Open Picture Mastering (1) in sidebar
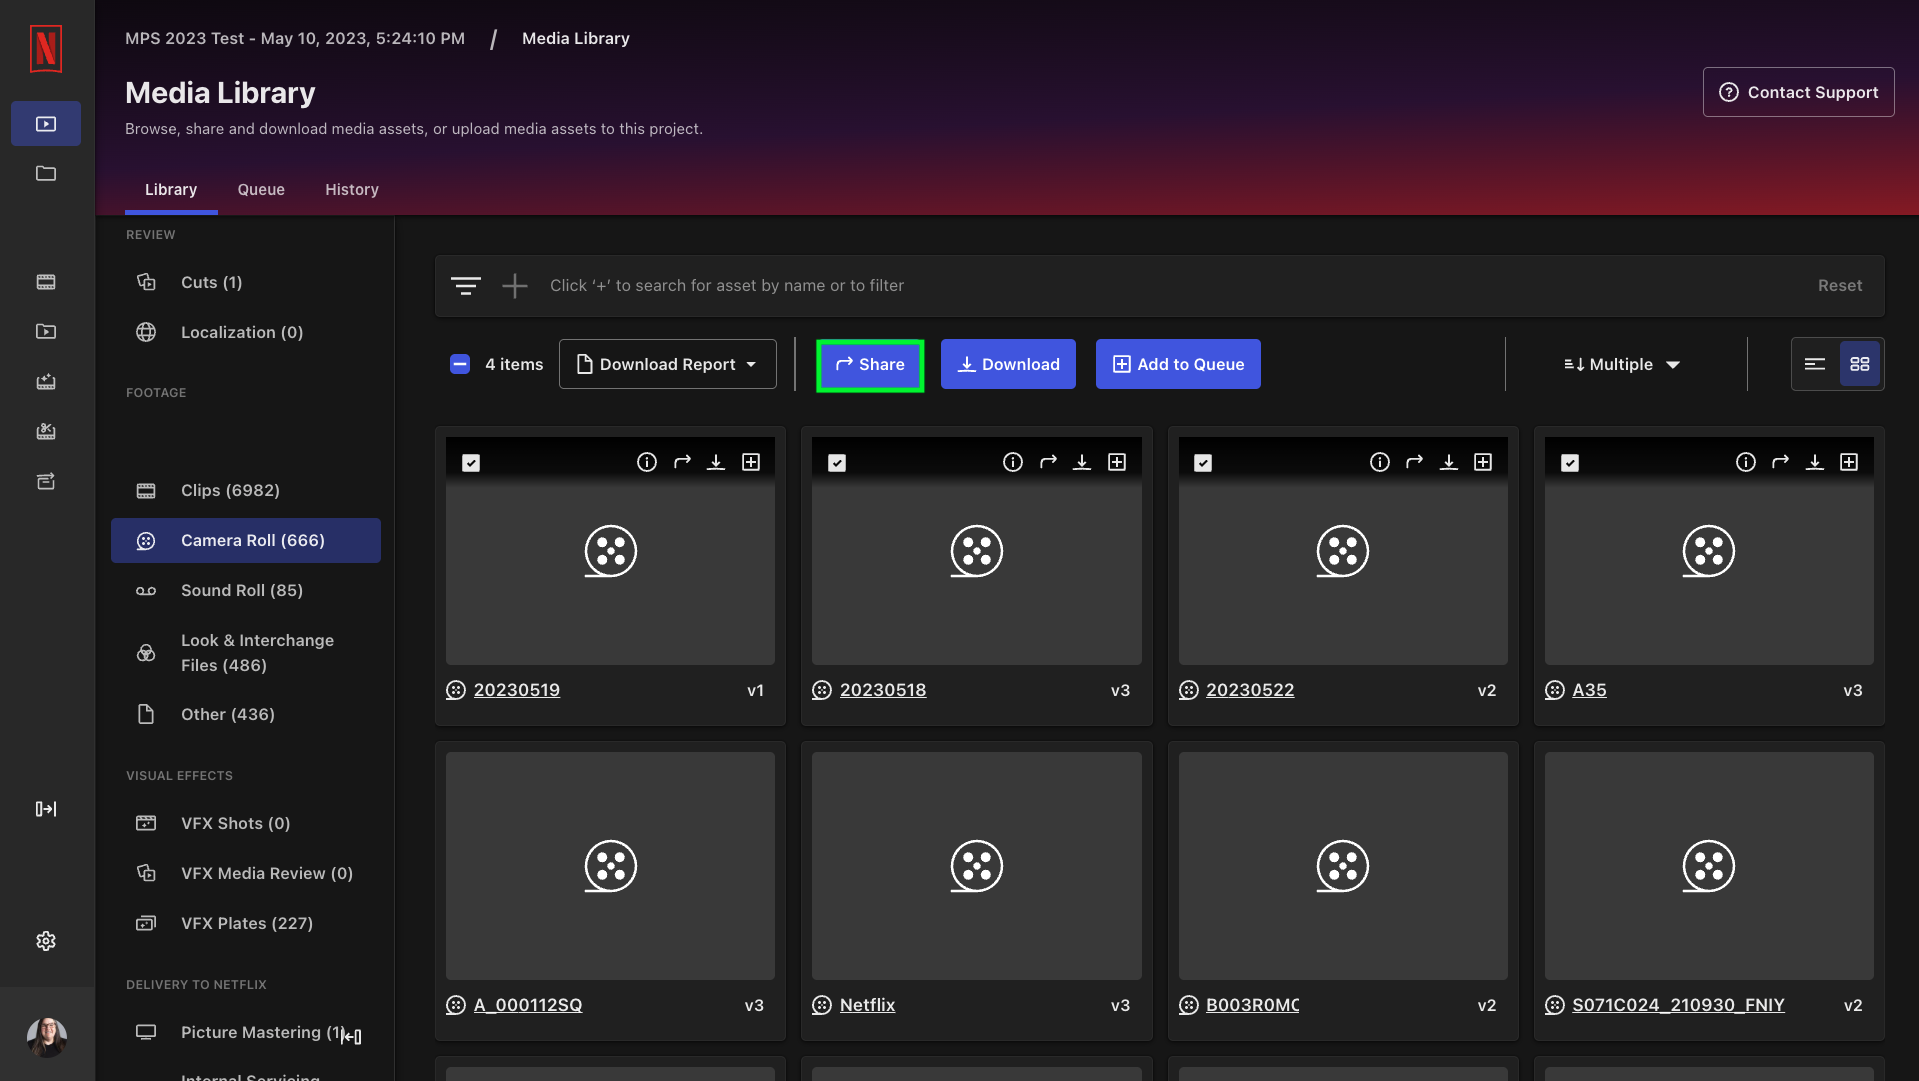Viewport: 1919px width, 1081px height. 246,1032
